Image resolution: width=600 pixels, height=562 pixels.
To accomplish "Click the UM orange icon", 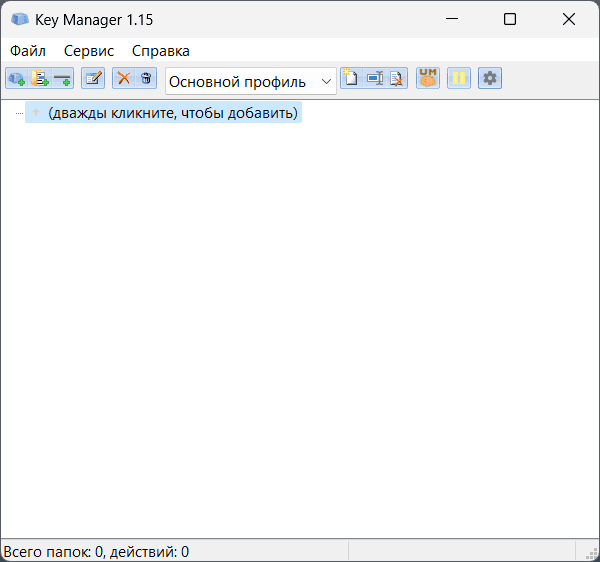I will coord(428,78).
